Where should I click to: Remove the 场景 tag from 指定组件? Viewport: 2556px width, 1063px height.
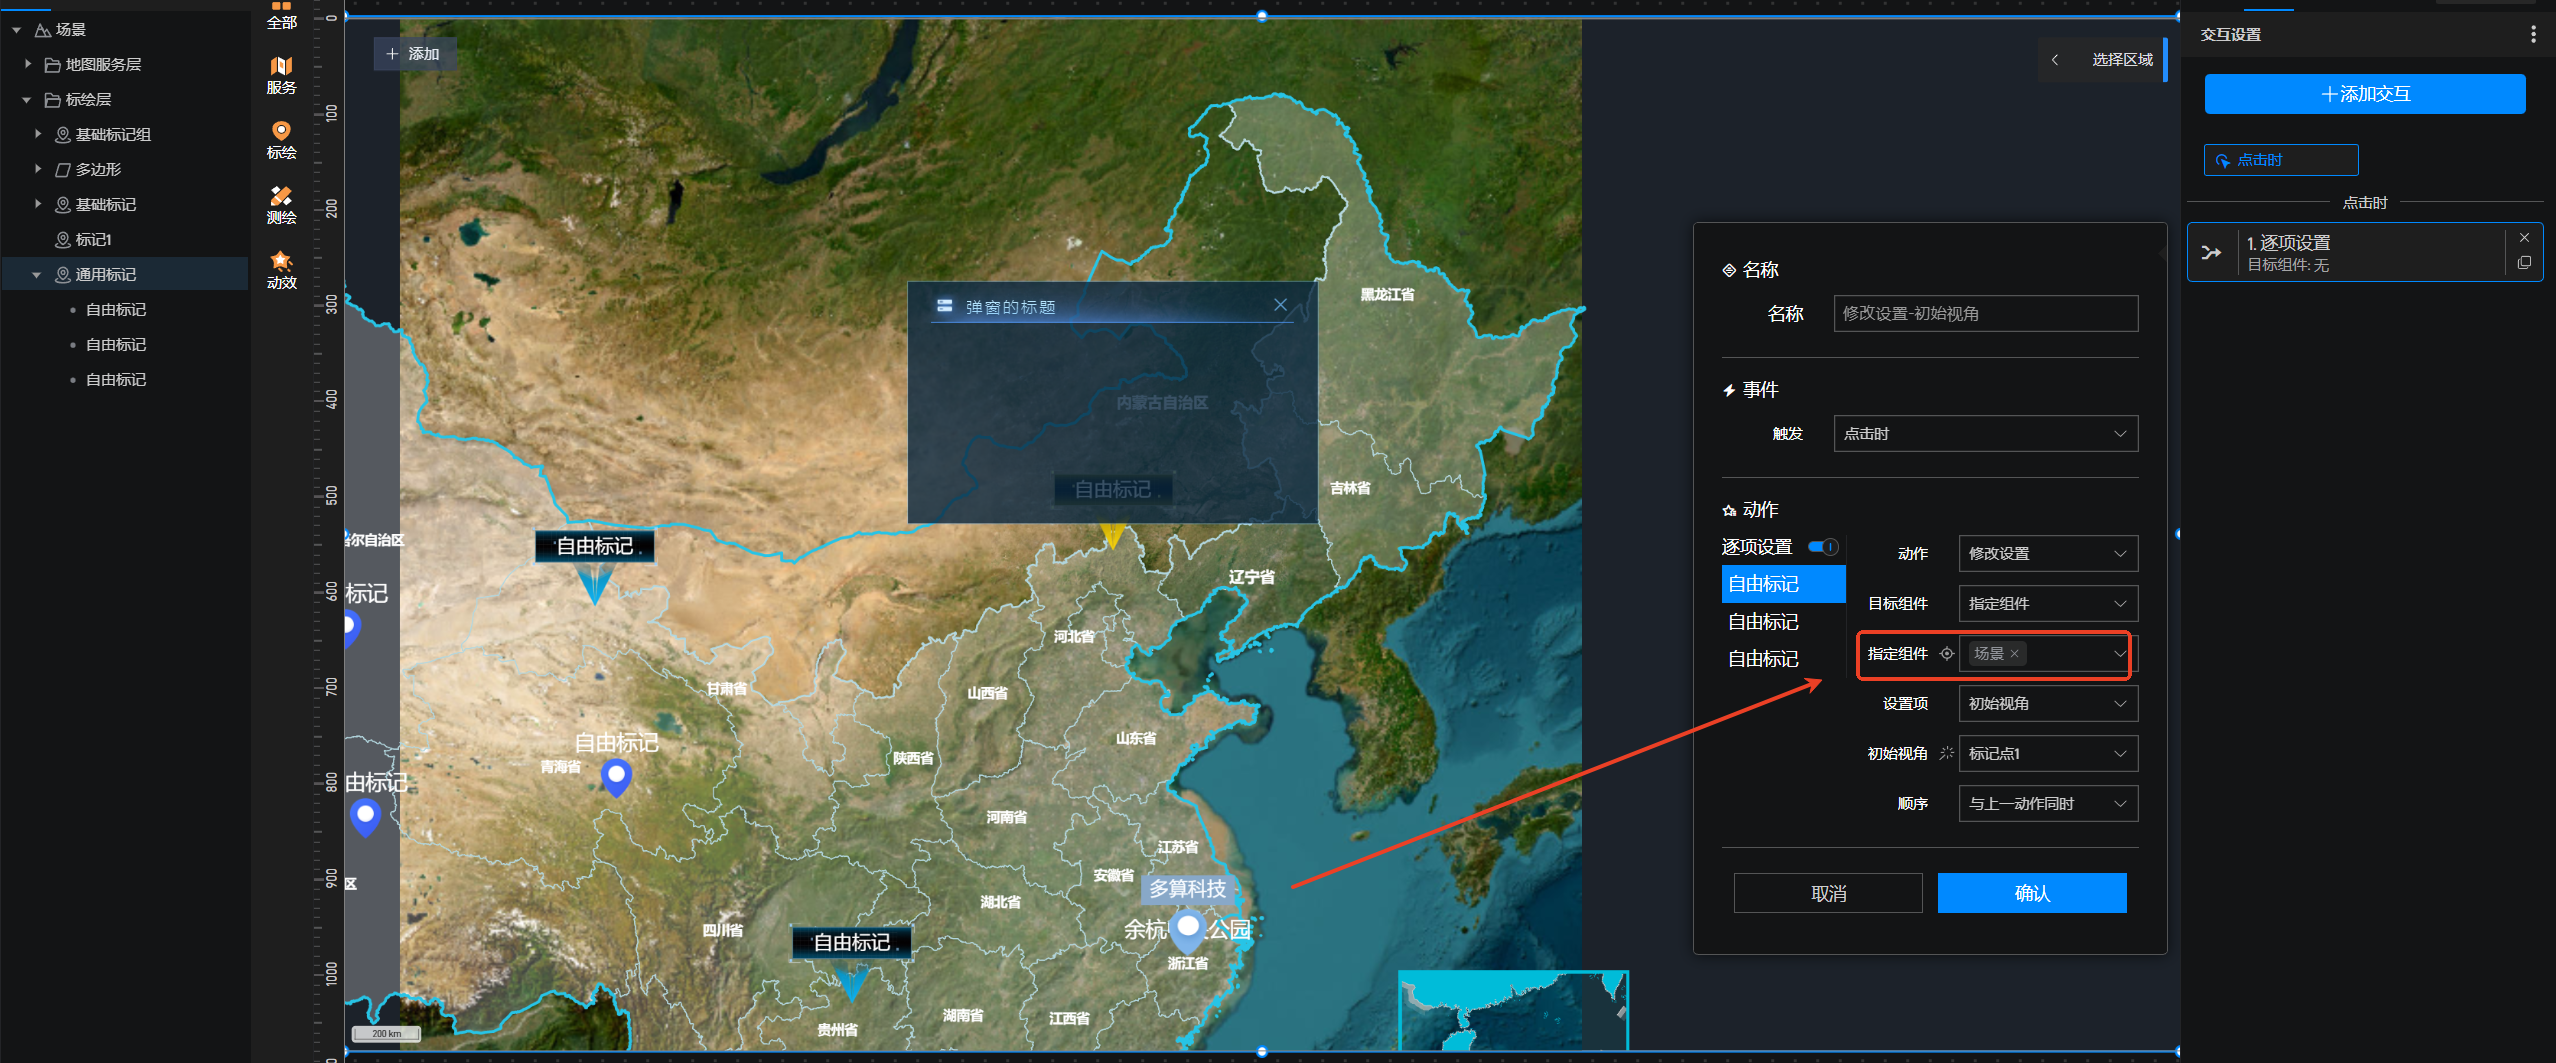[2014, 654]
